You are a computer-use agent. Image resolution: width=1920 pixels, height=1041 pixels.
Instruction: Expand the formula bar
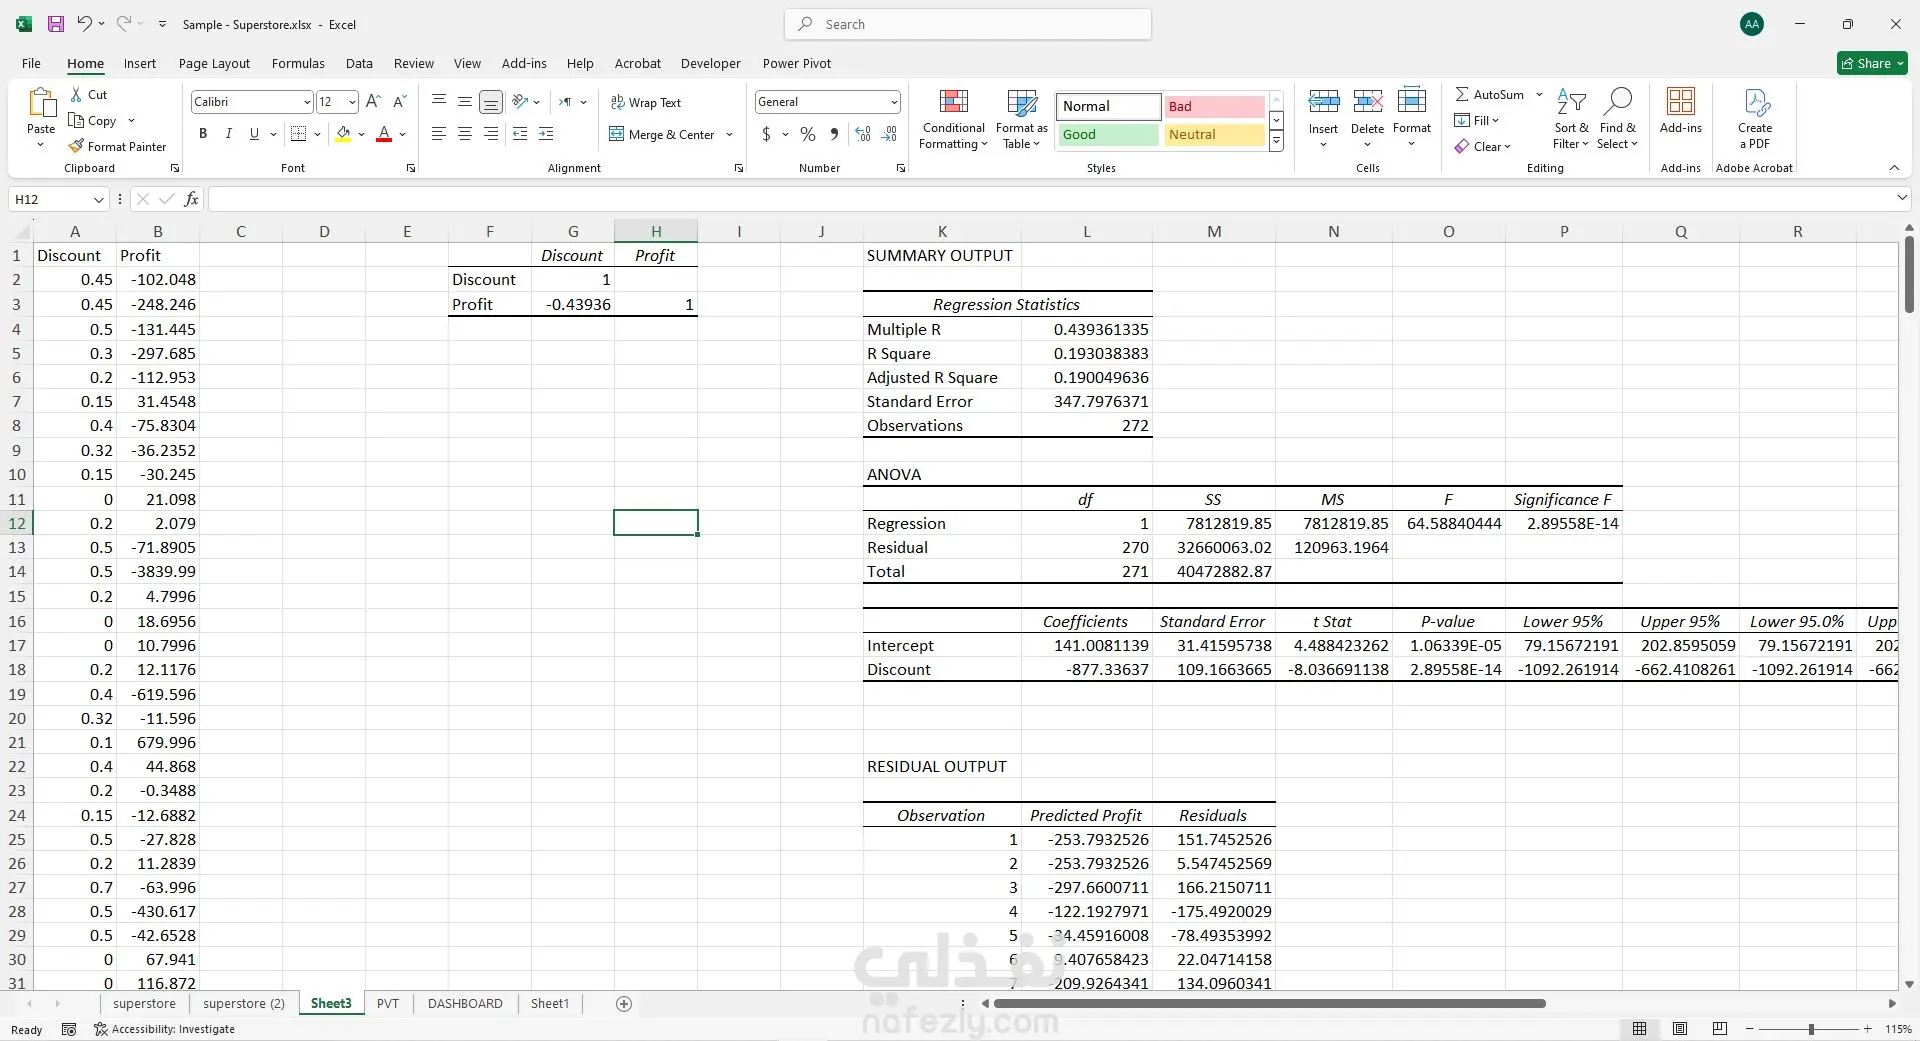1901,198
